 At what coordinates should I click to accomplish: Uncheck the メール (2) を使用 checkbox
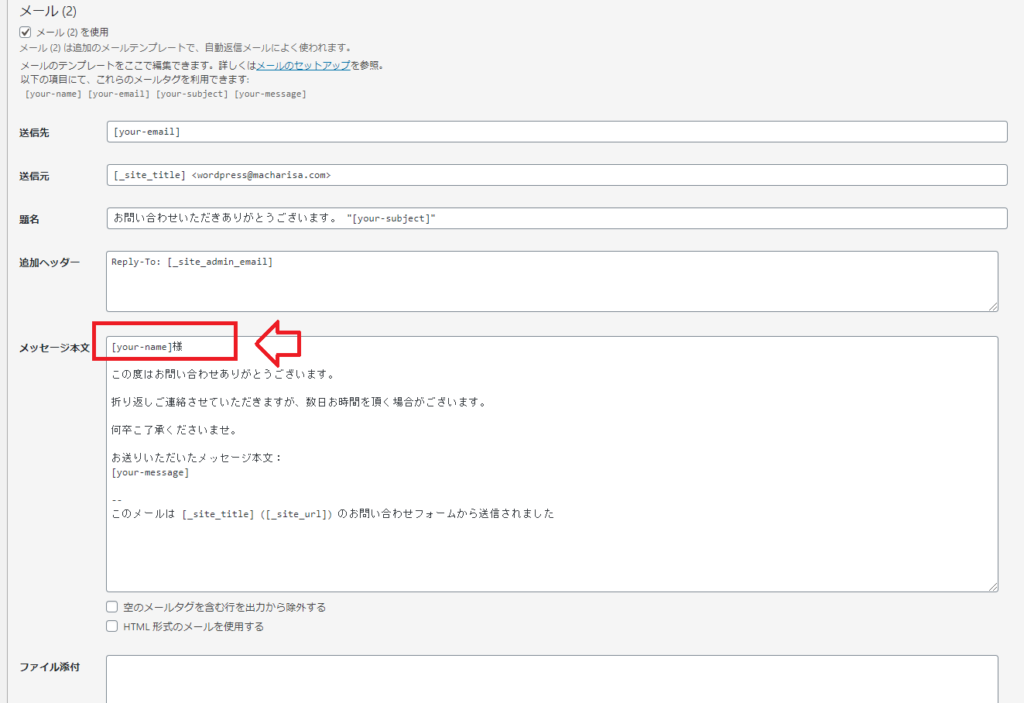(24, 31)
